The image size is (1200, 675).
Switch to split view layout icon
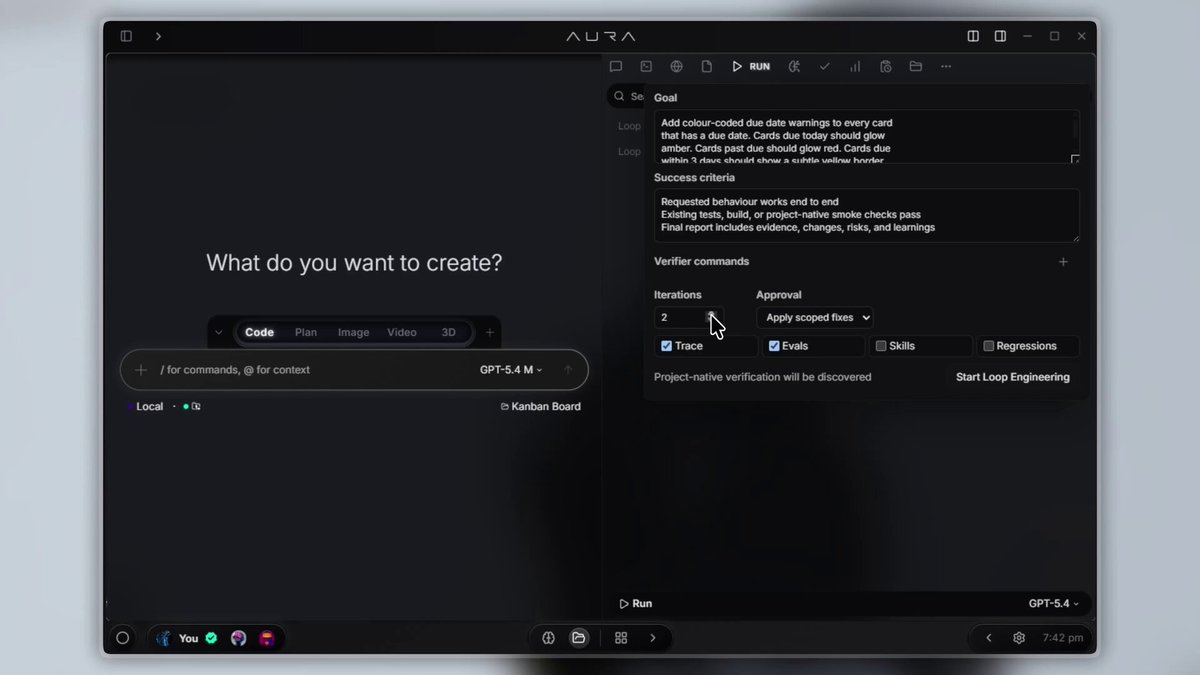tap(973, 36)
